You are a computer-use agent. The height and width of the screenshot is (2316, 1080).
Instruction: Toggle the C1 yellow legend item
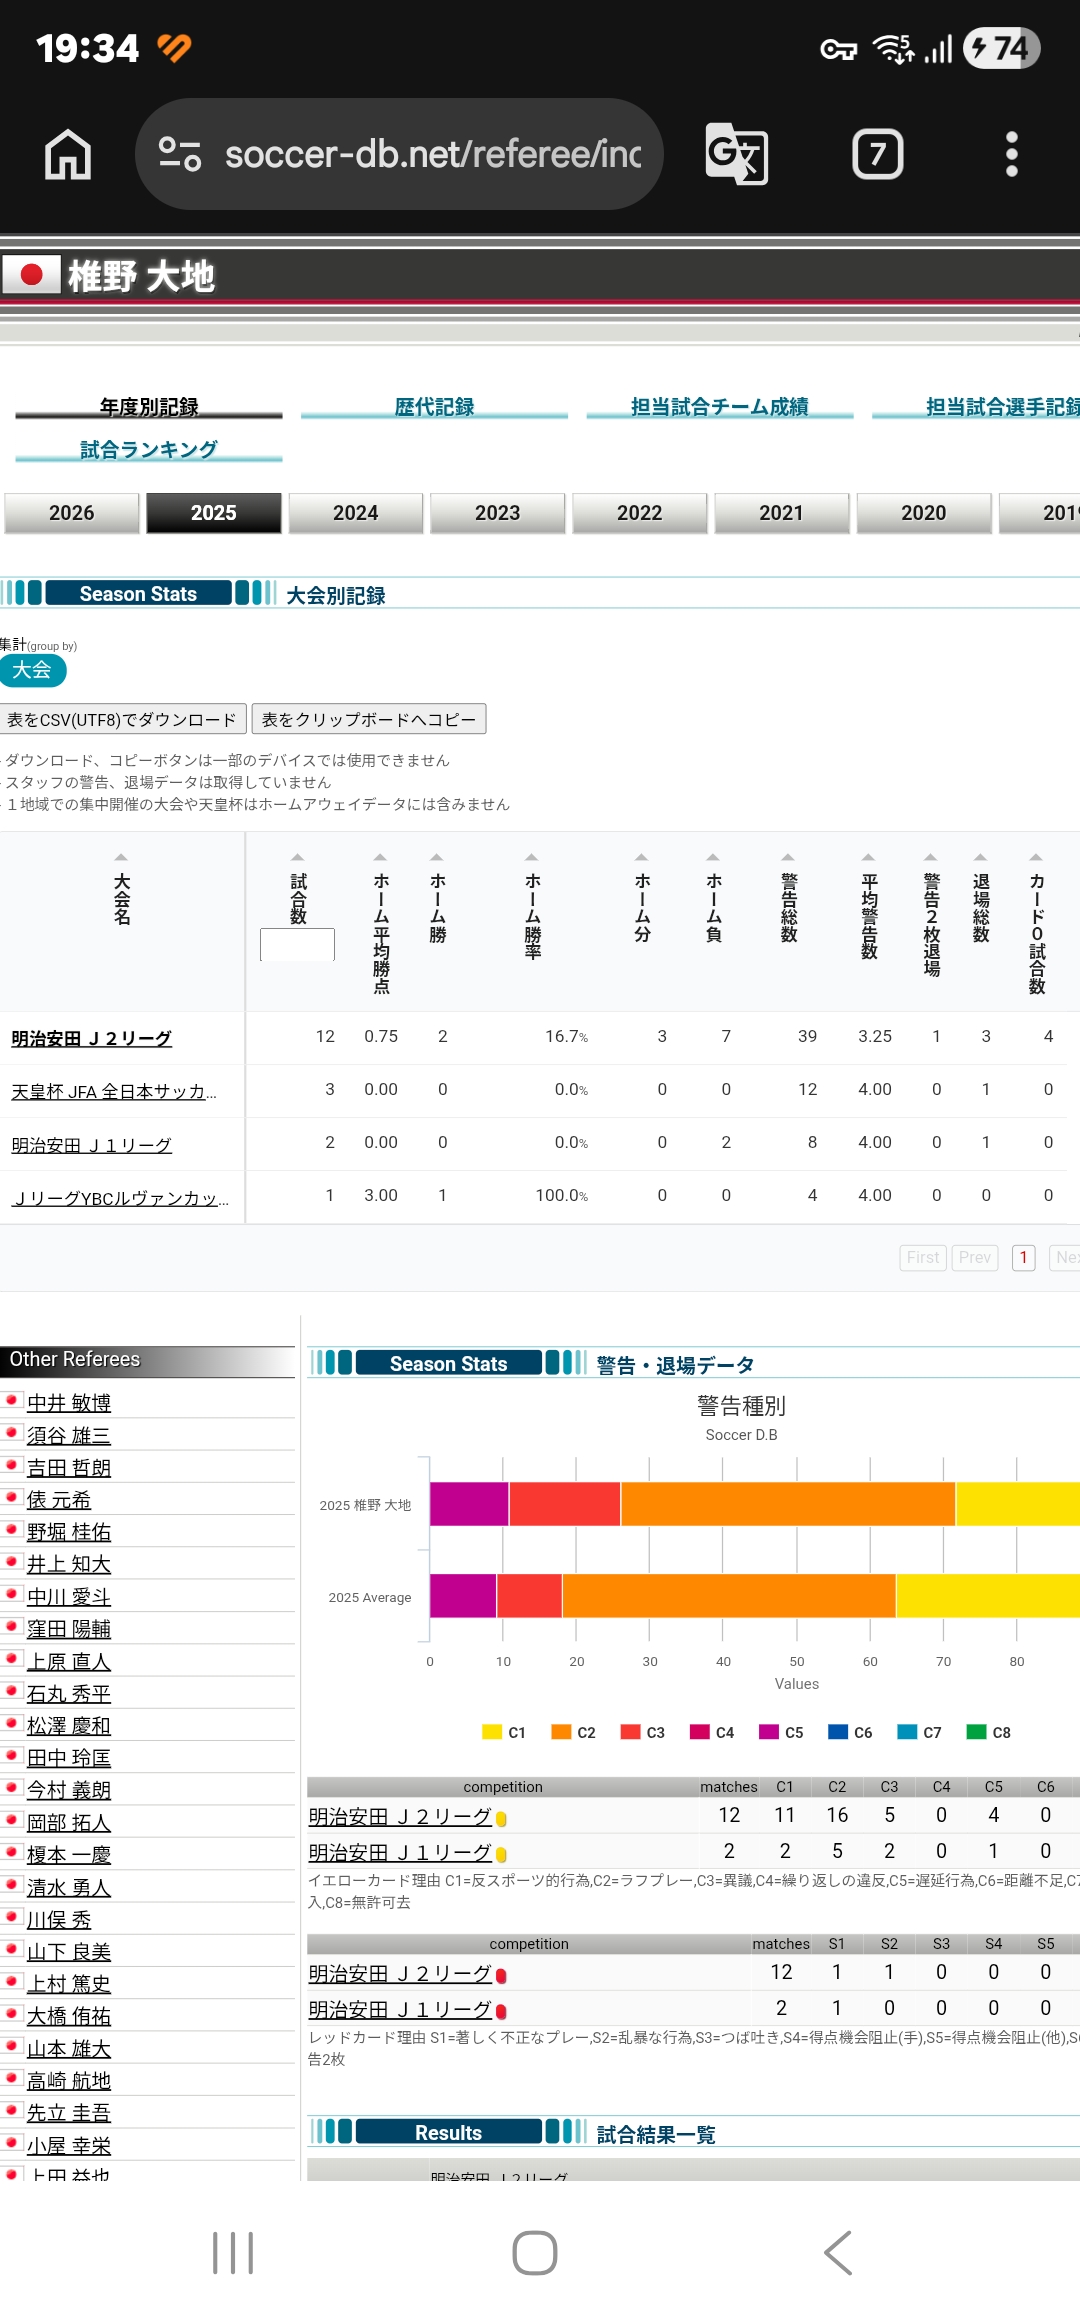[504, 1733]
